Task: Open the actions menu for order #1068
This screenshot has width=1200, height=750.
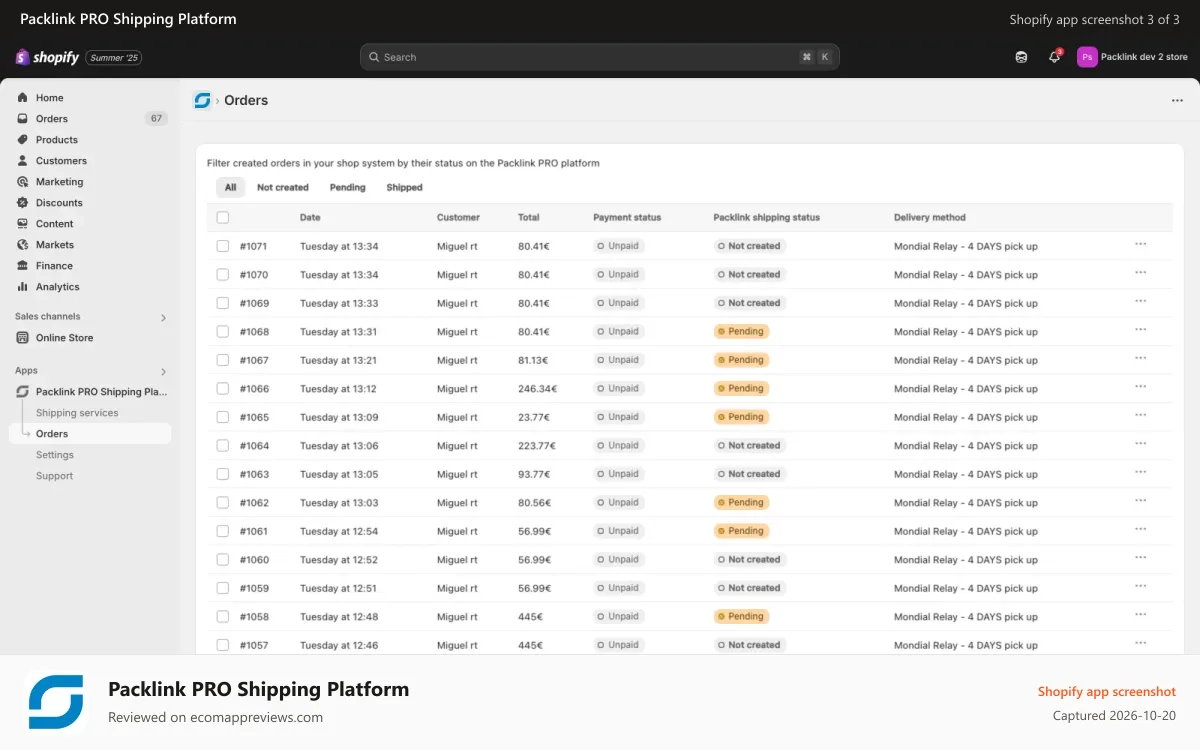Action: click(1140, 331)
